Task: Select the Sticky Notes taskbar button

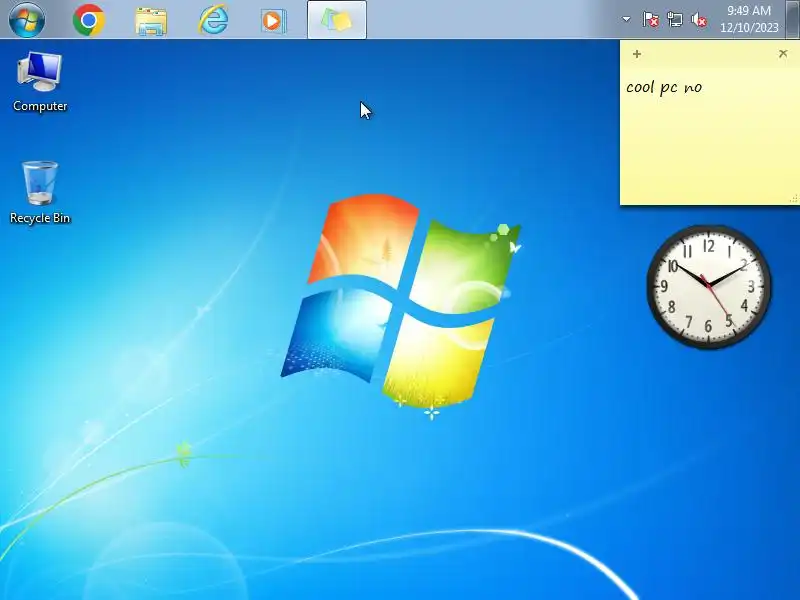Action: point(337,20)
